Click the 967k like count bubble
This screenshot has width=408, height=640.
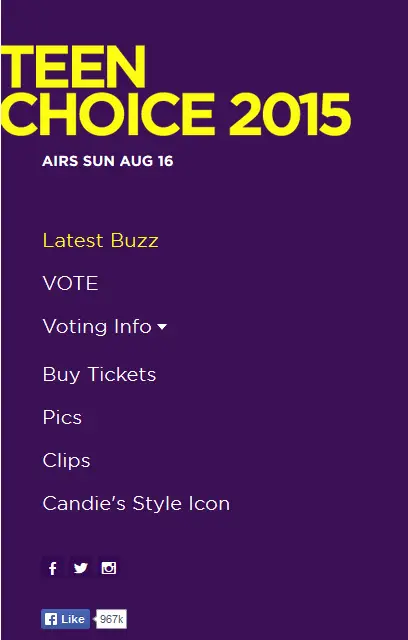111,619
